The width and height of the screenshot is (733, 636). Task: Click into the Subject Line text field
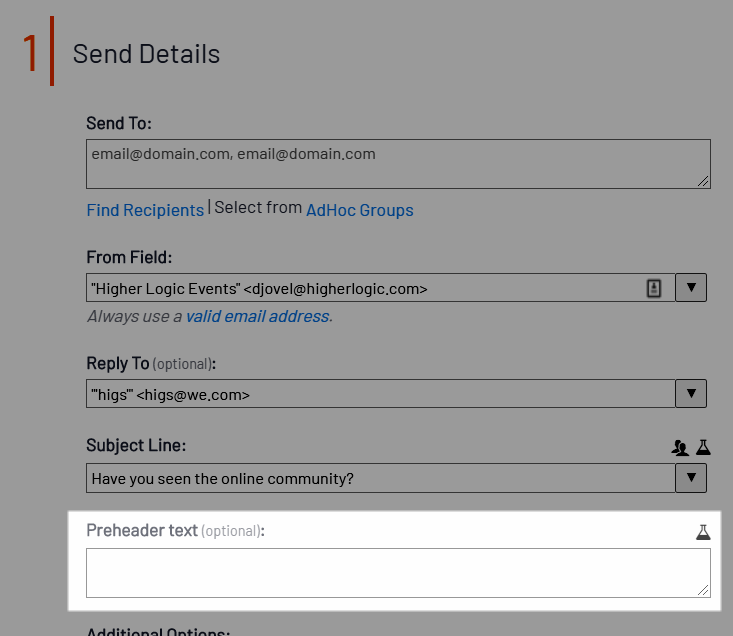[x=380, y=478]
